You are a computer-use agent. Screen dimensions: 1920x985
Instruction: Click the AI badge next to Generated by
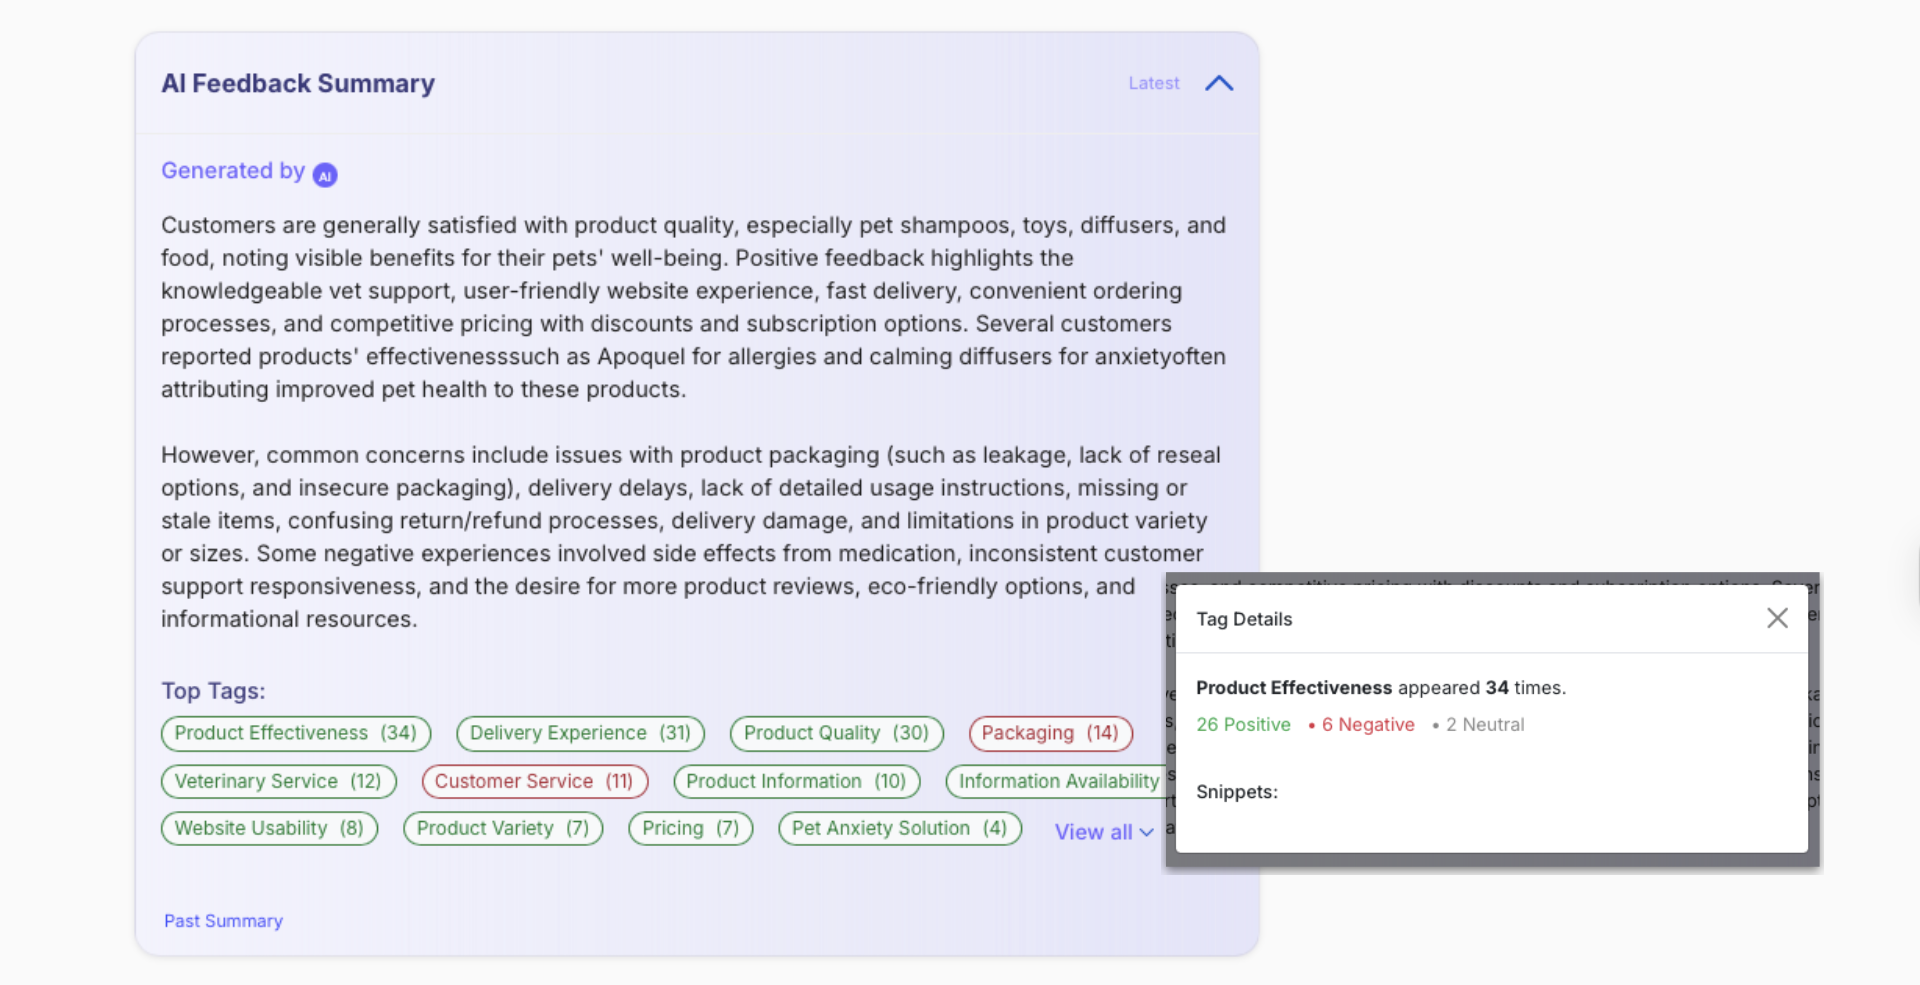tap(325, 175)
